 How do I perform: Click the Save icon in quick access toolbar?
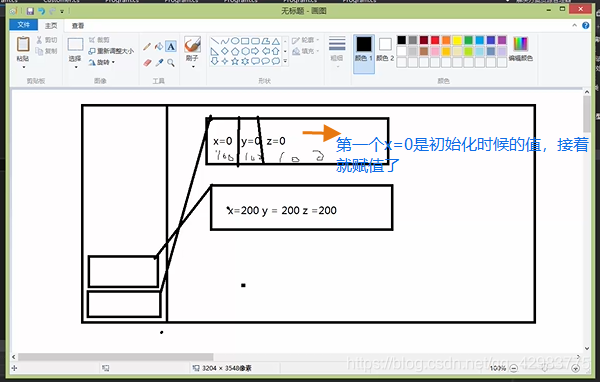(30, 11)
